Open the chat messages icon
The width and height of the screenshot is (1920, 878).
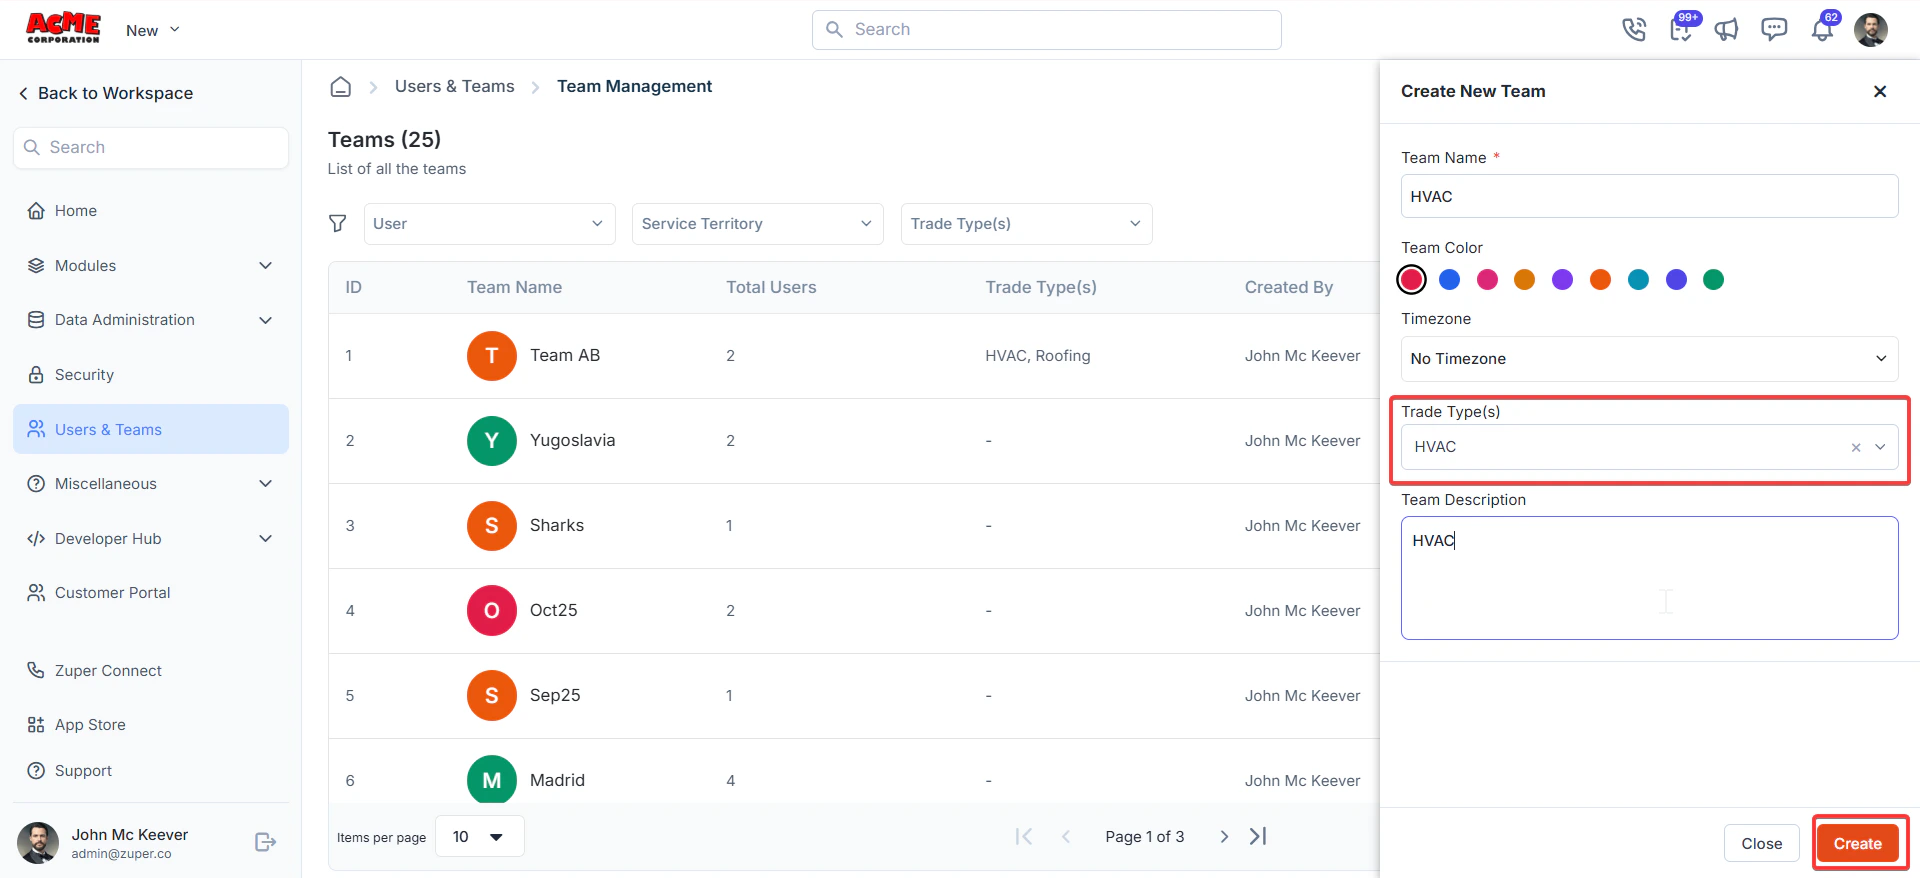pos(1774,30)
